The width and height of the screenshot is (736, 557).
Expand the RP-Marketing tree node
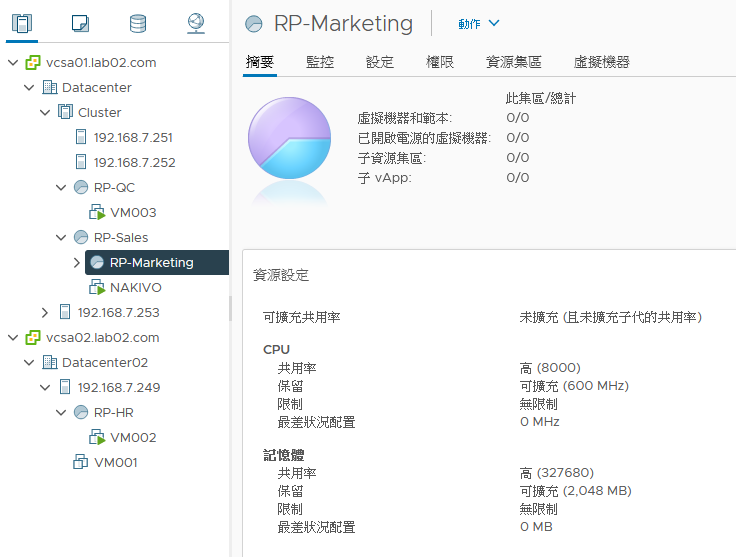pos(77,263)
